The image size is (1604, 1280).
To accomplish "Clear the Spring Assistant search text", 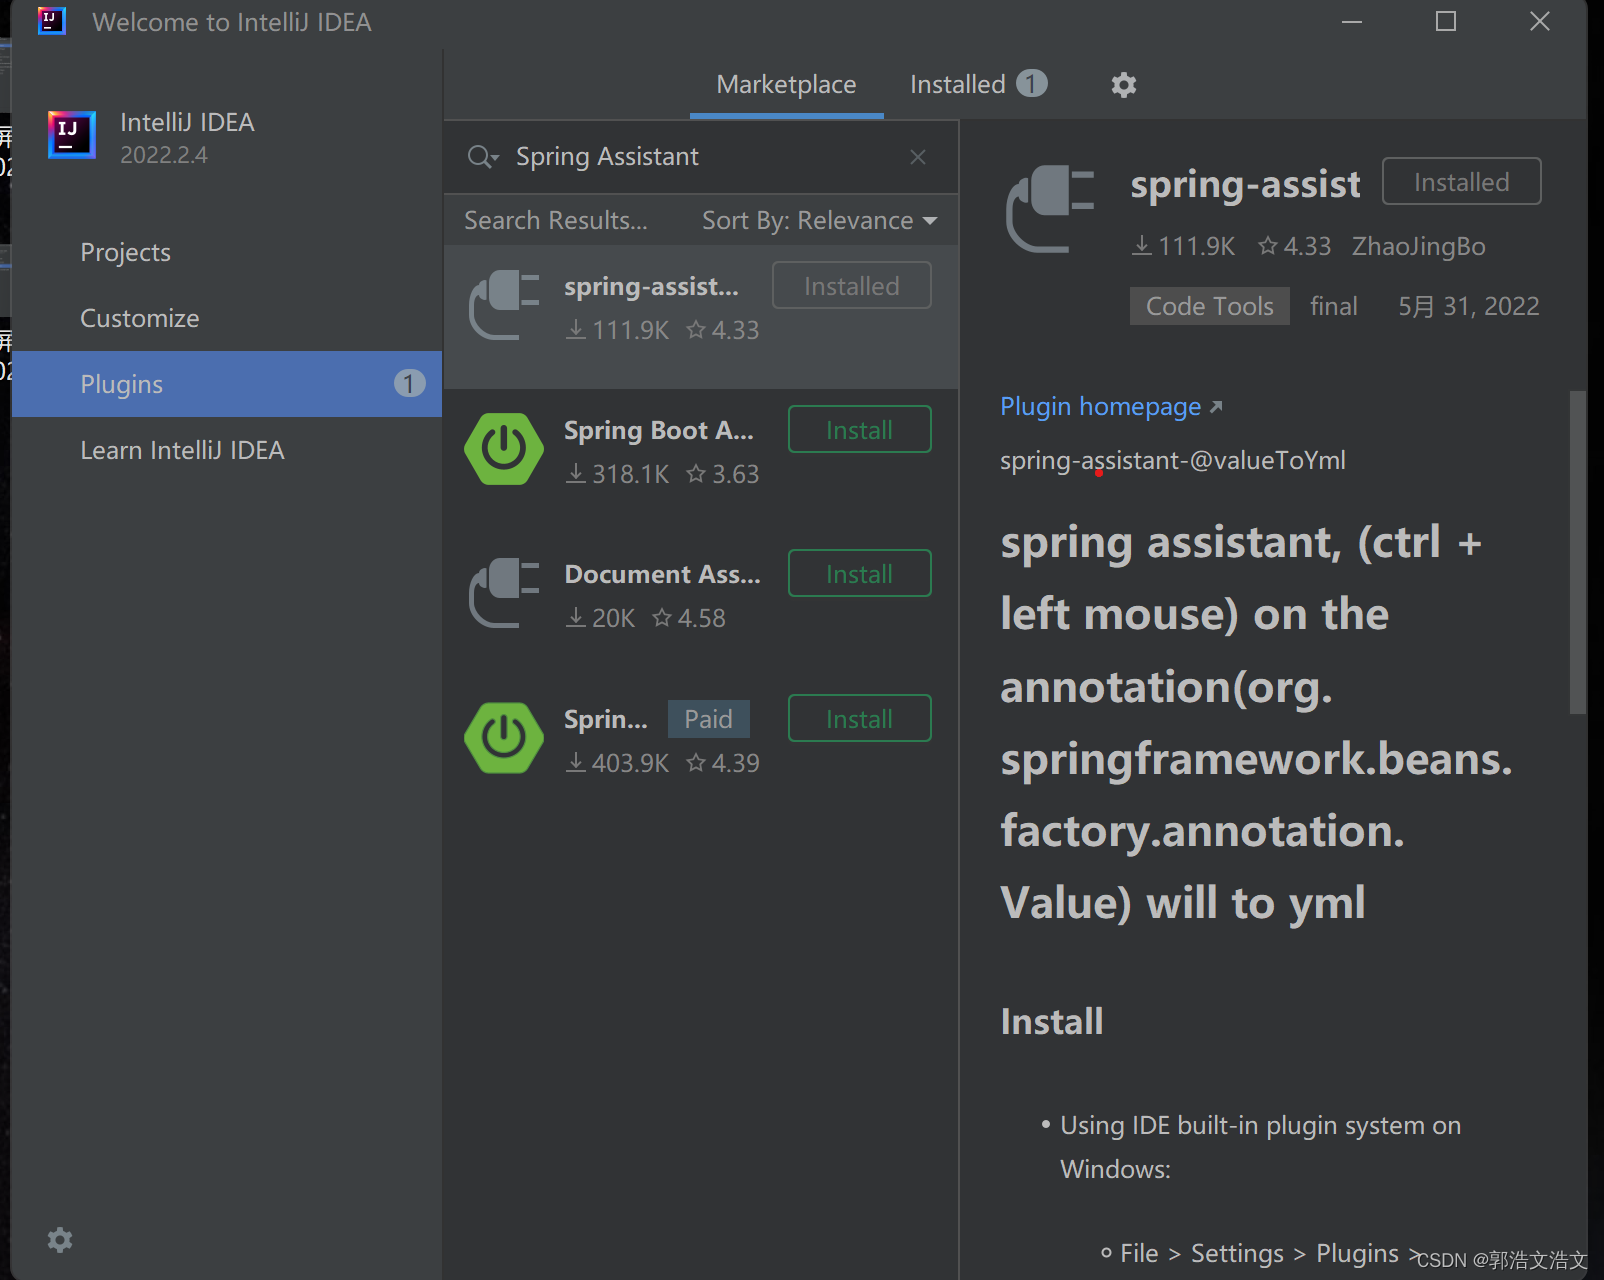I will (x=918, y=157).
